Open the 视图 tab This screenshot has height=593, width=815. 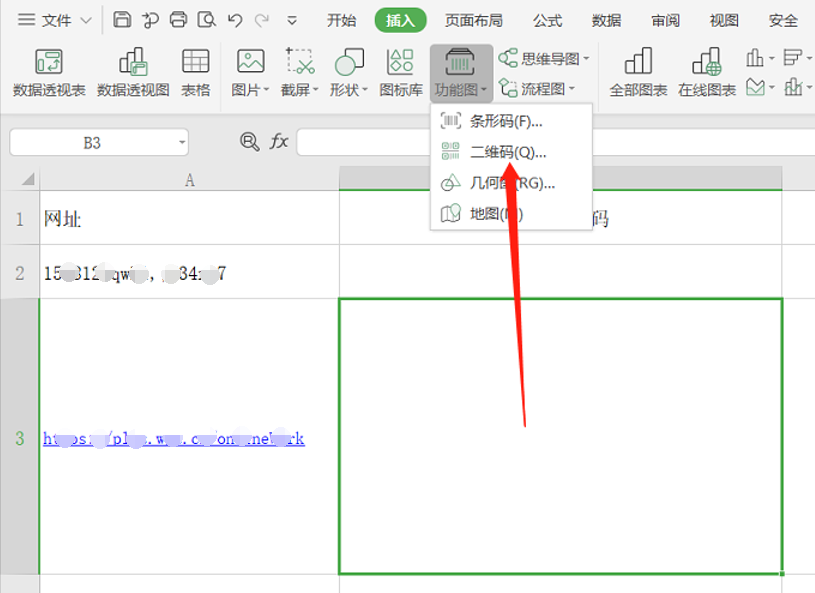(x=724, y=20)
